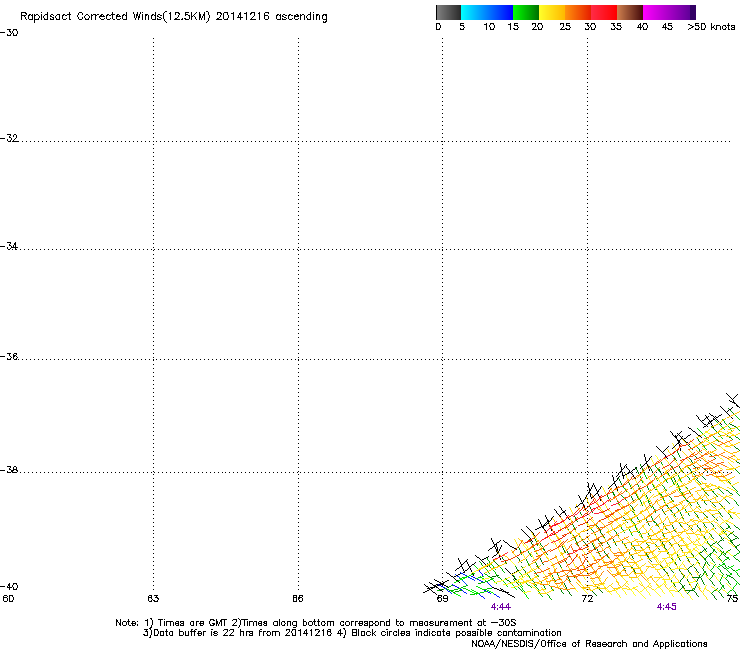740x650 pixels.
Task: Select the green 15-20 knots color segment
Action: pos(526,12)
